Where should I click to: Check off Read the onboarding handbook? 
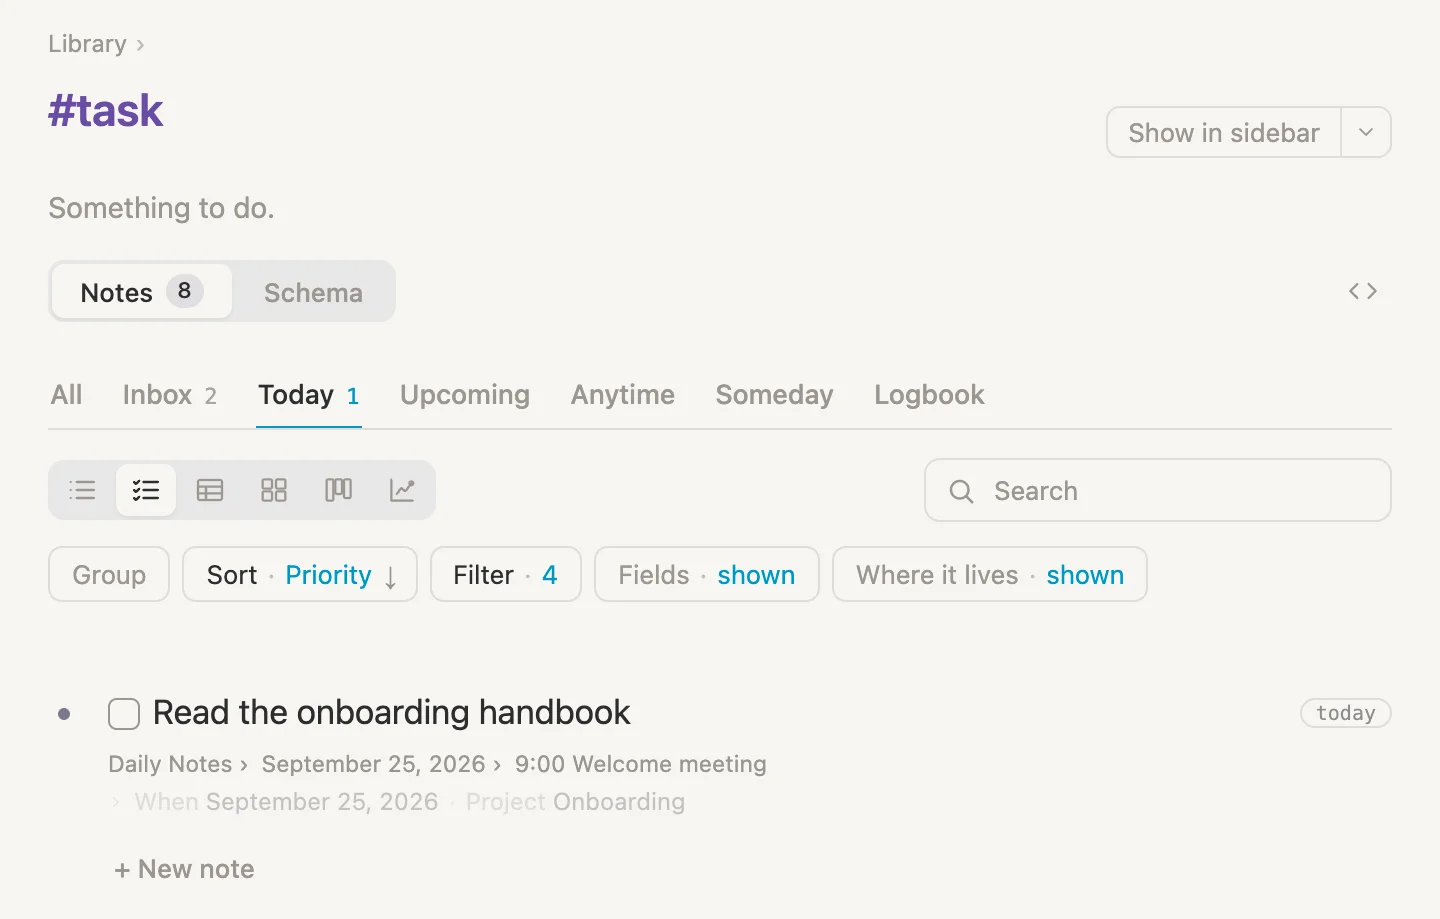[x=124, y=714]
